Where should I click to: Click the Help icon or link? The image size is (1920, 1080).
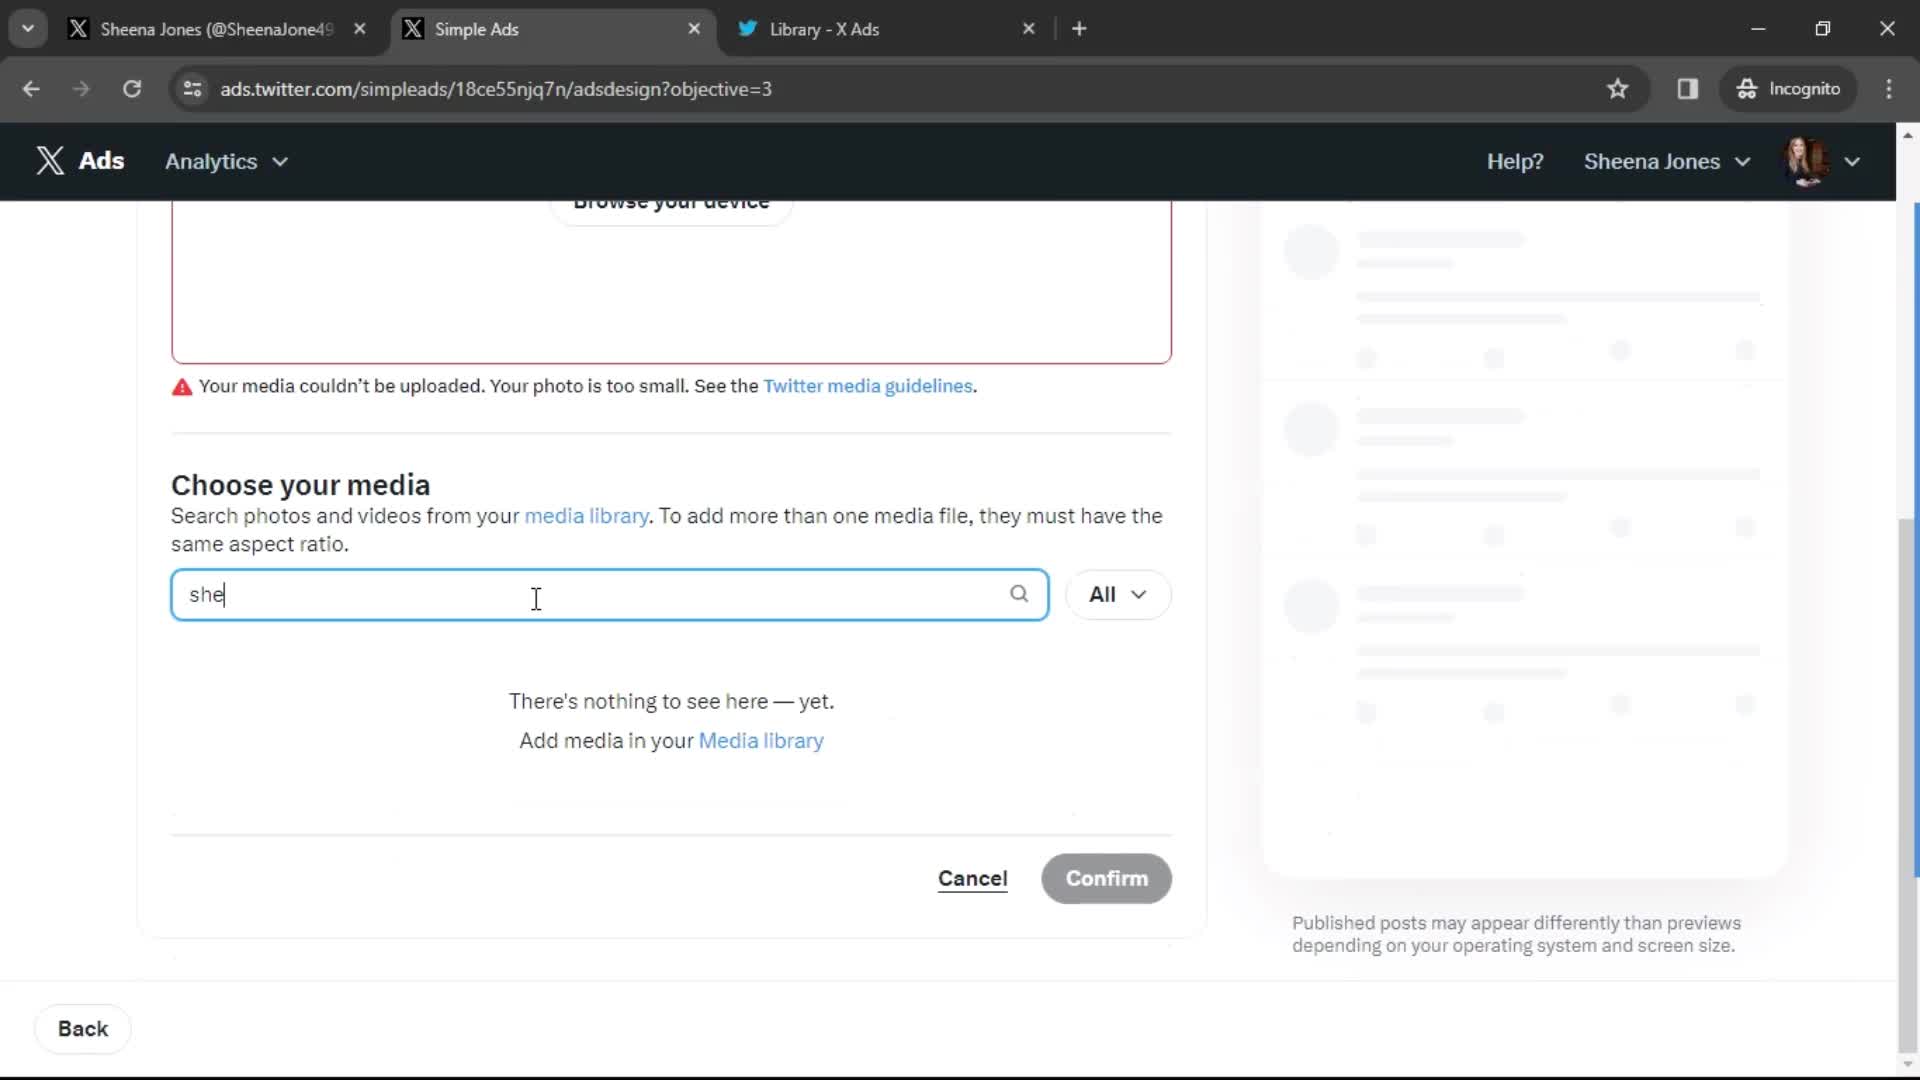[x=1515, y=161]
